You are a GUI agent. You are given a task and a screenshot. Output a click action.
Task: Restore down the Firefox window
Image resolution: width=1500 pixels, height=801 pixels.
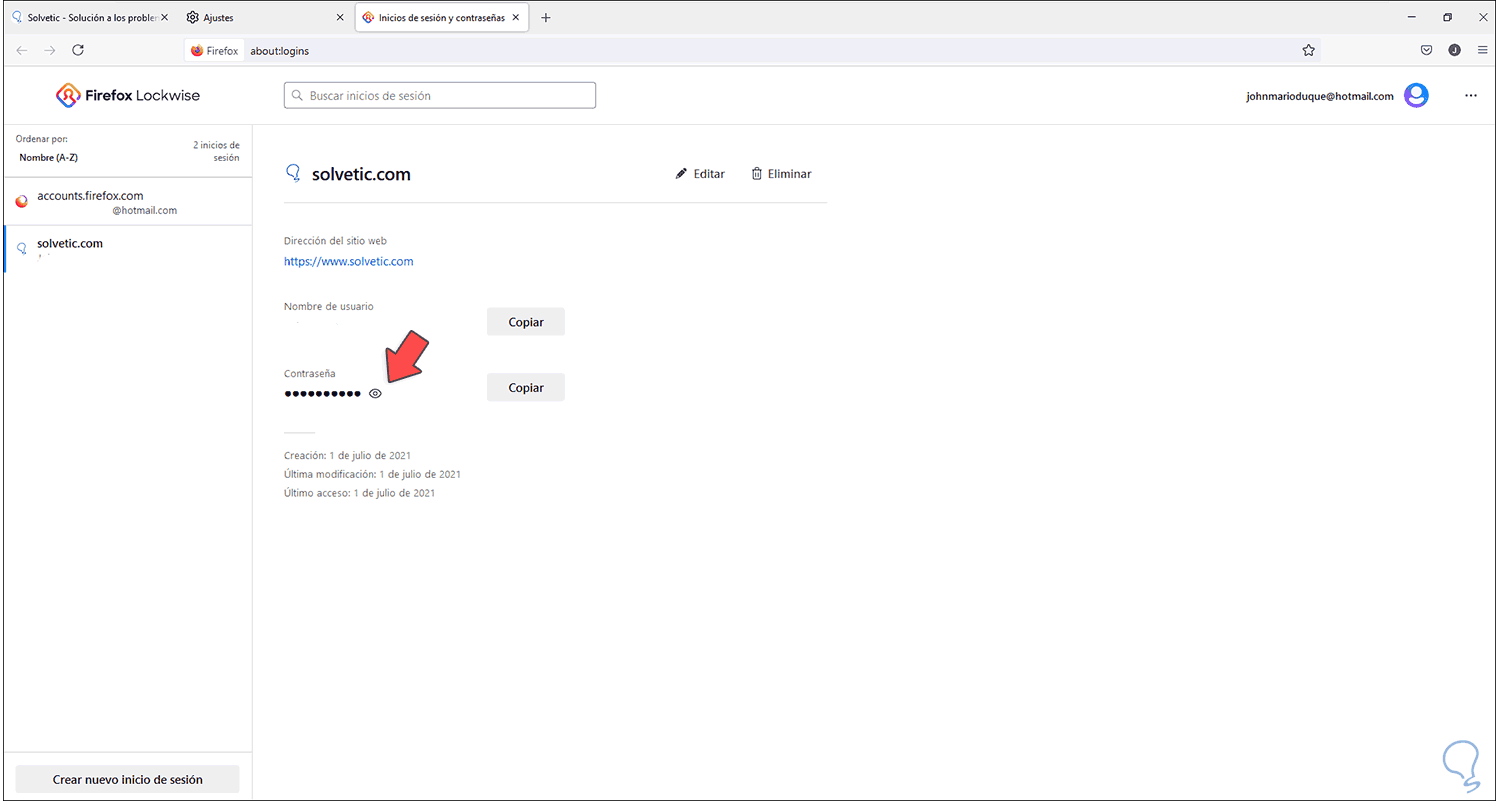pos(1447,17)
